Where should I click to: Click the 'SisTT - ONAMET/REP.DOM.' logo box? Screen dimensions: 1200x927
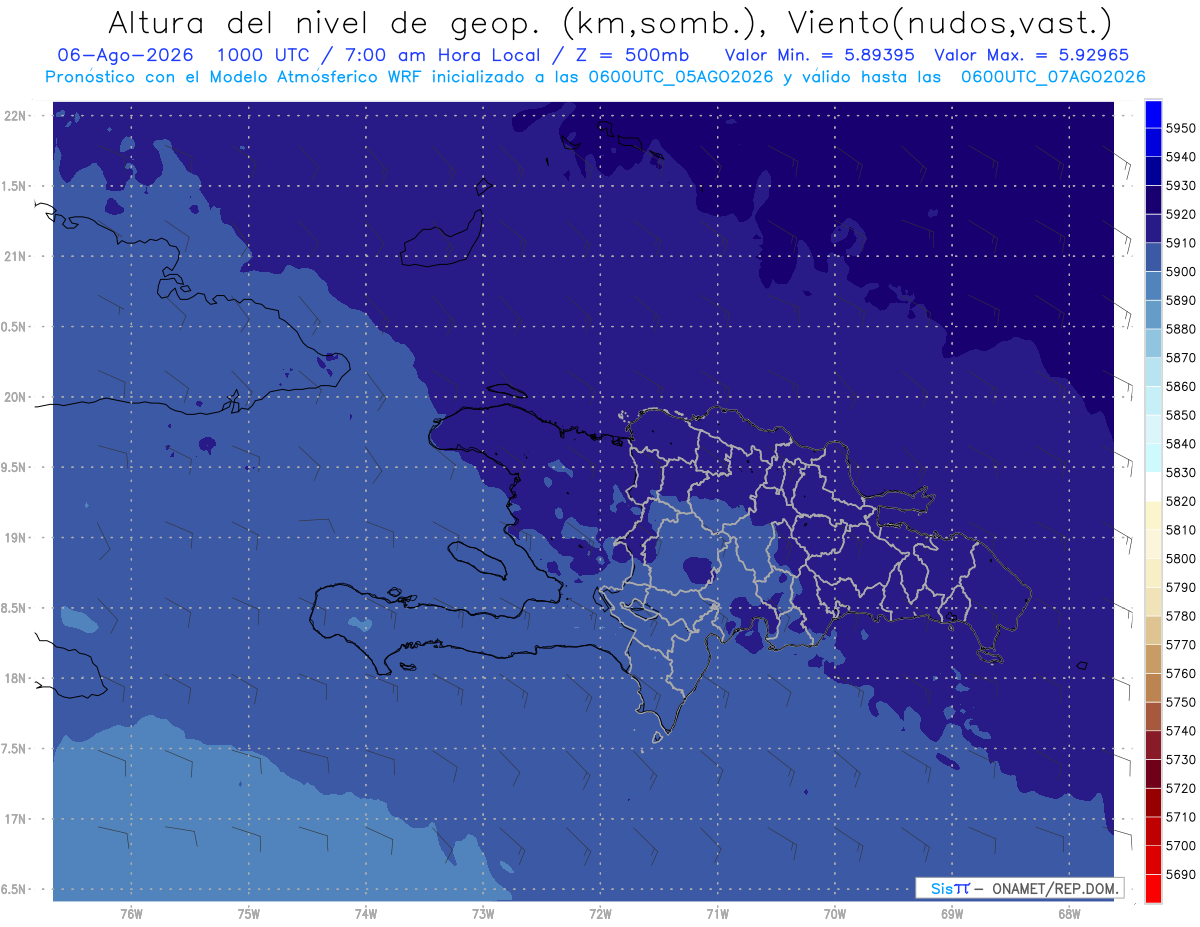(1019, 888)
